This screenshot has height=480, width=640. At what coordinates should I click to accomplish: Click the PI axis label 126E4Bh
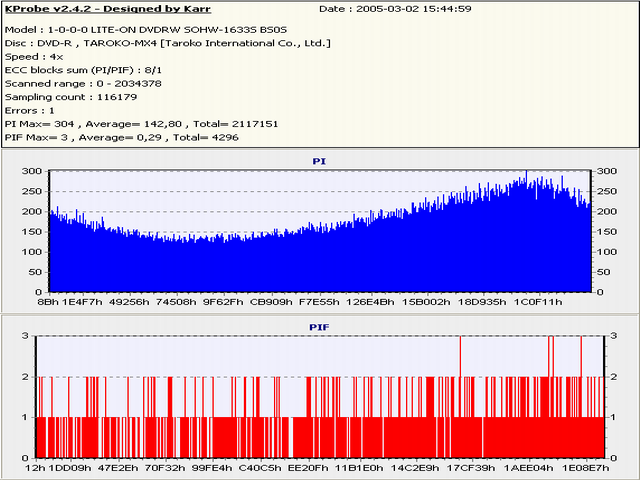pyautogui.click(x=371, y=302)
